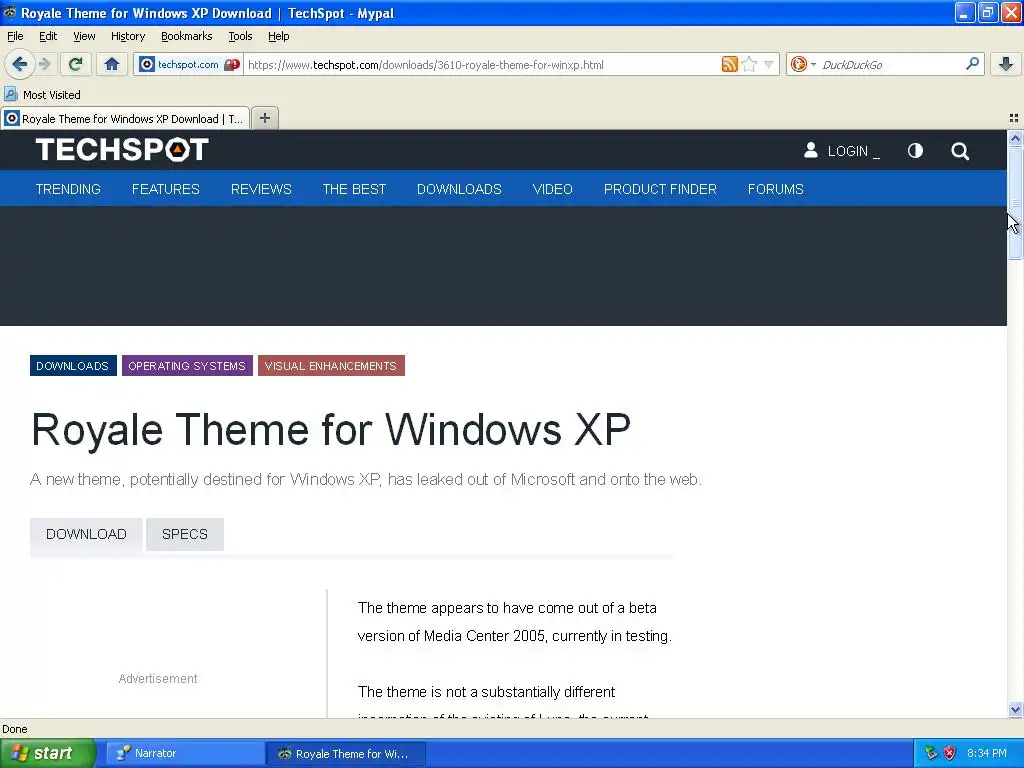Click the 8:34 PM system clock
1024x768 pixels.
click(986, 753)
